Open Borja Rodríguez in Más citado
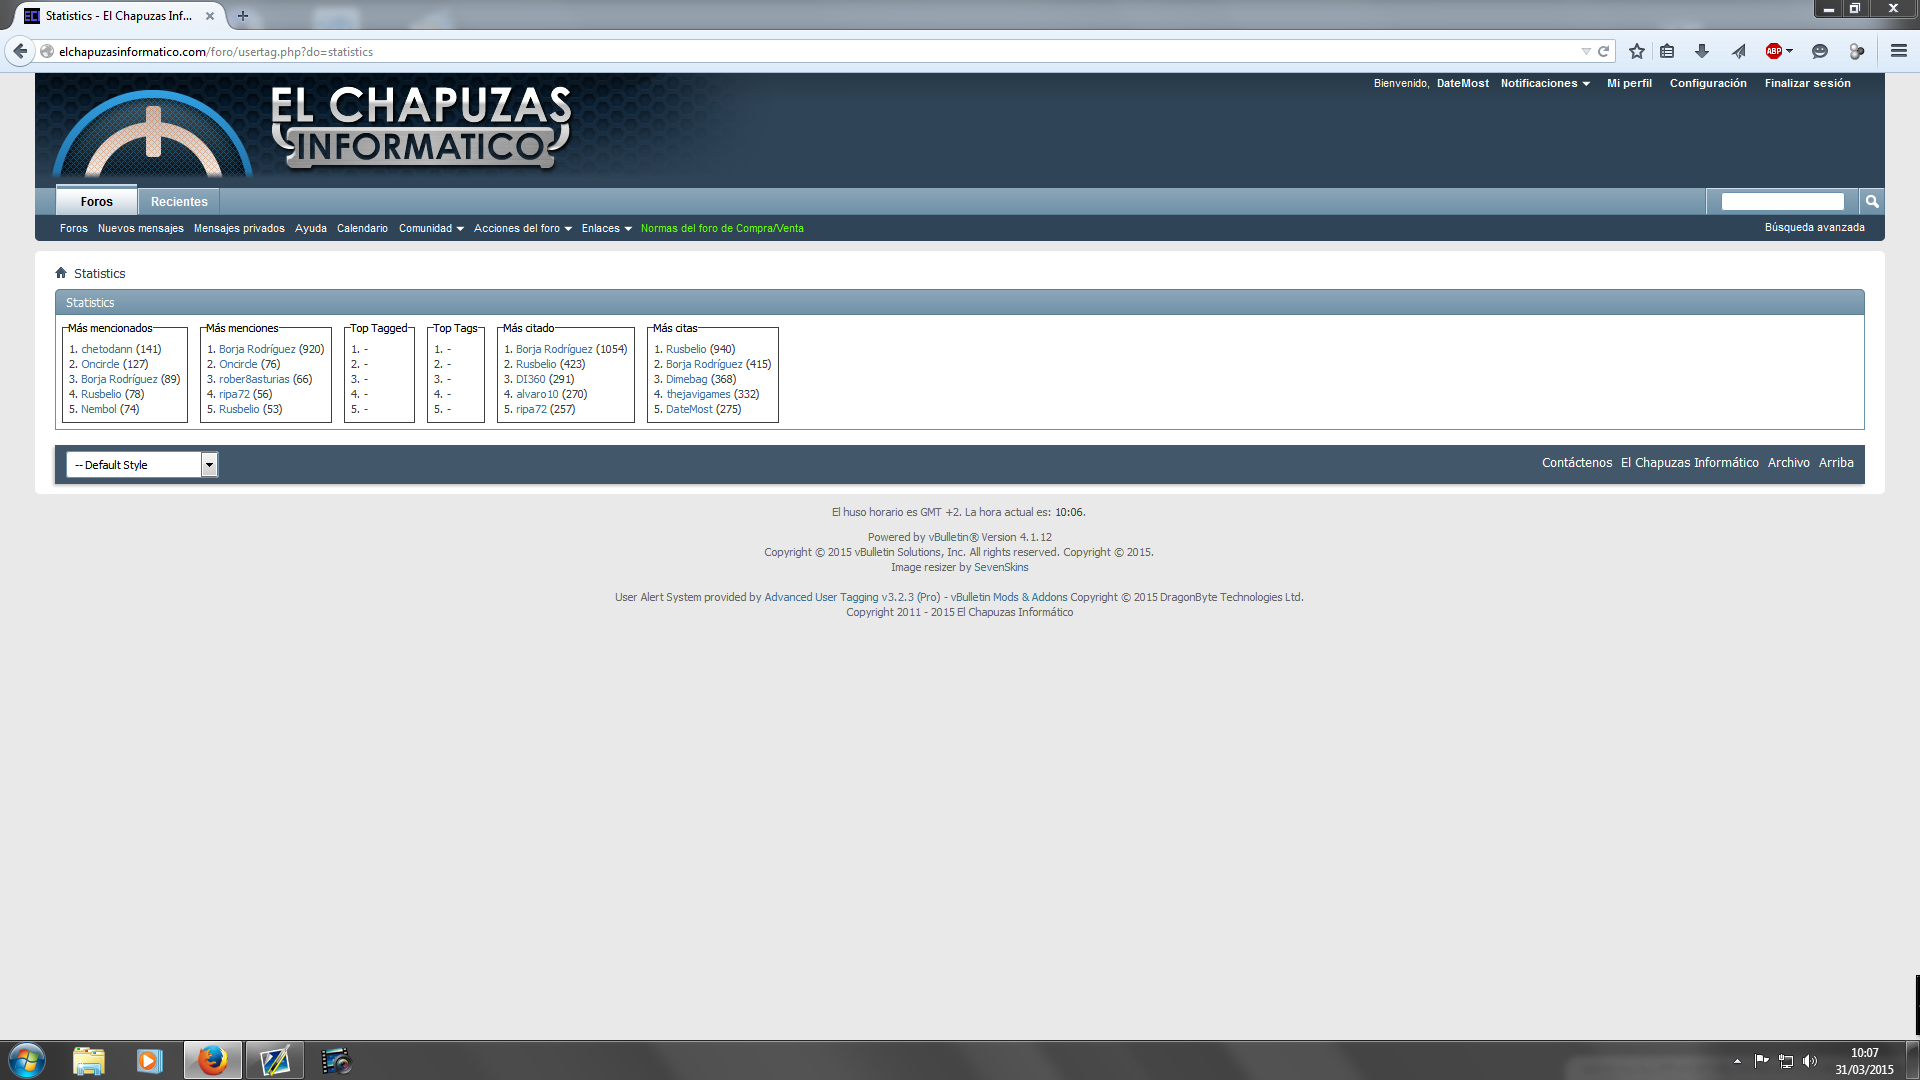The image size is (1920, 1080). [x=554, y=349]
